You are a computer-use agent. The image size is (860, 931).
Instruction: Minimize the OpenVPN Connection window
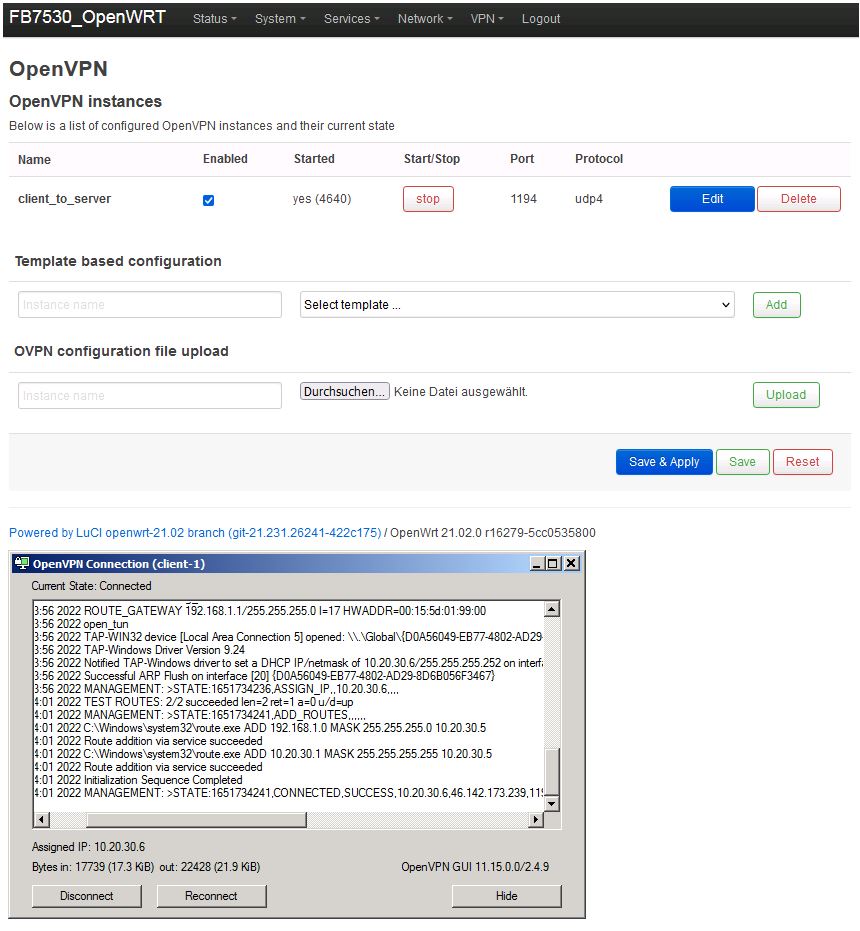(x=537, y=563)
